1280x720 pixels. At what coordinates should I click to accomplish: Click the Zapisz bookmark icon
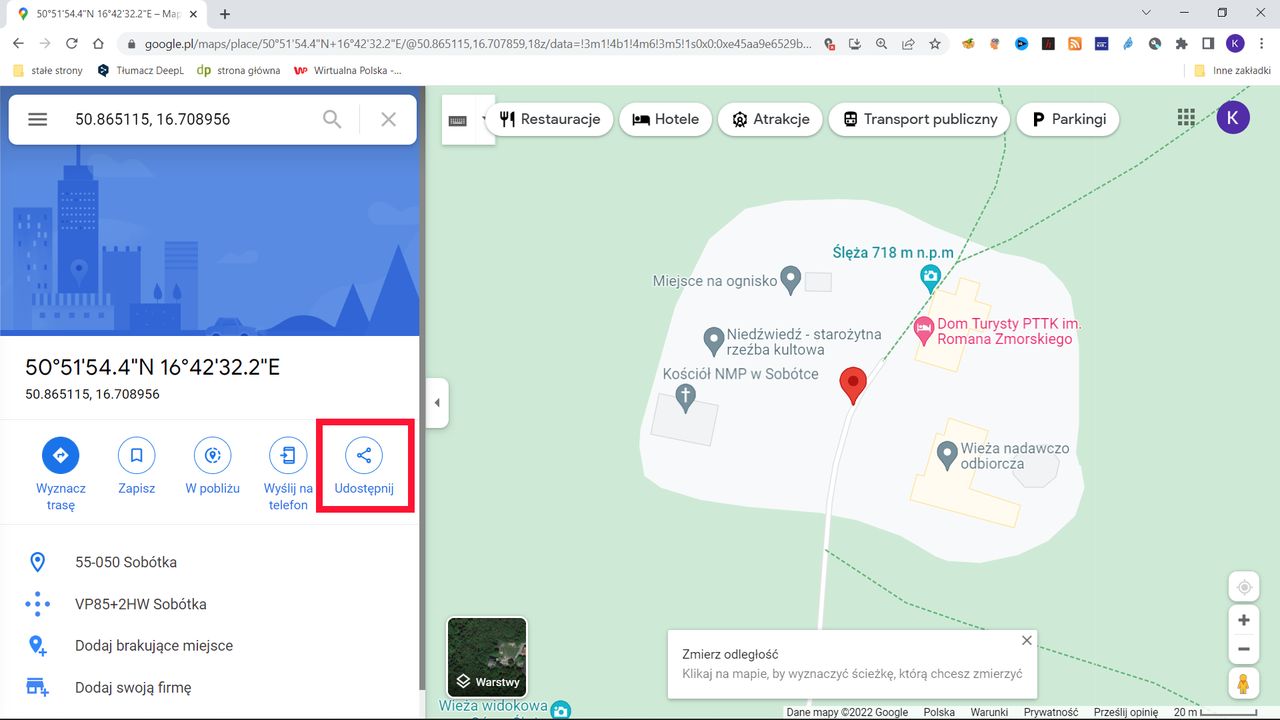pyautogui.click(x=137, y=455)
